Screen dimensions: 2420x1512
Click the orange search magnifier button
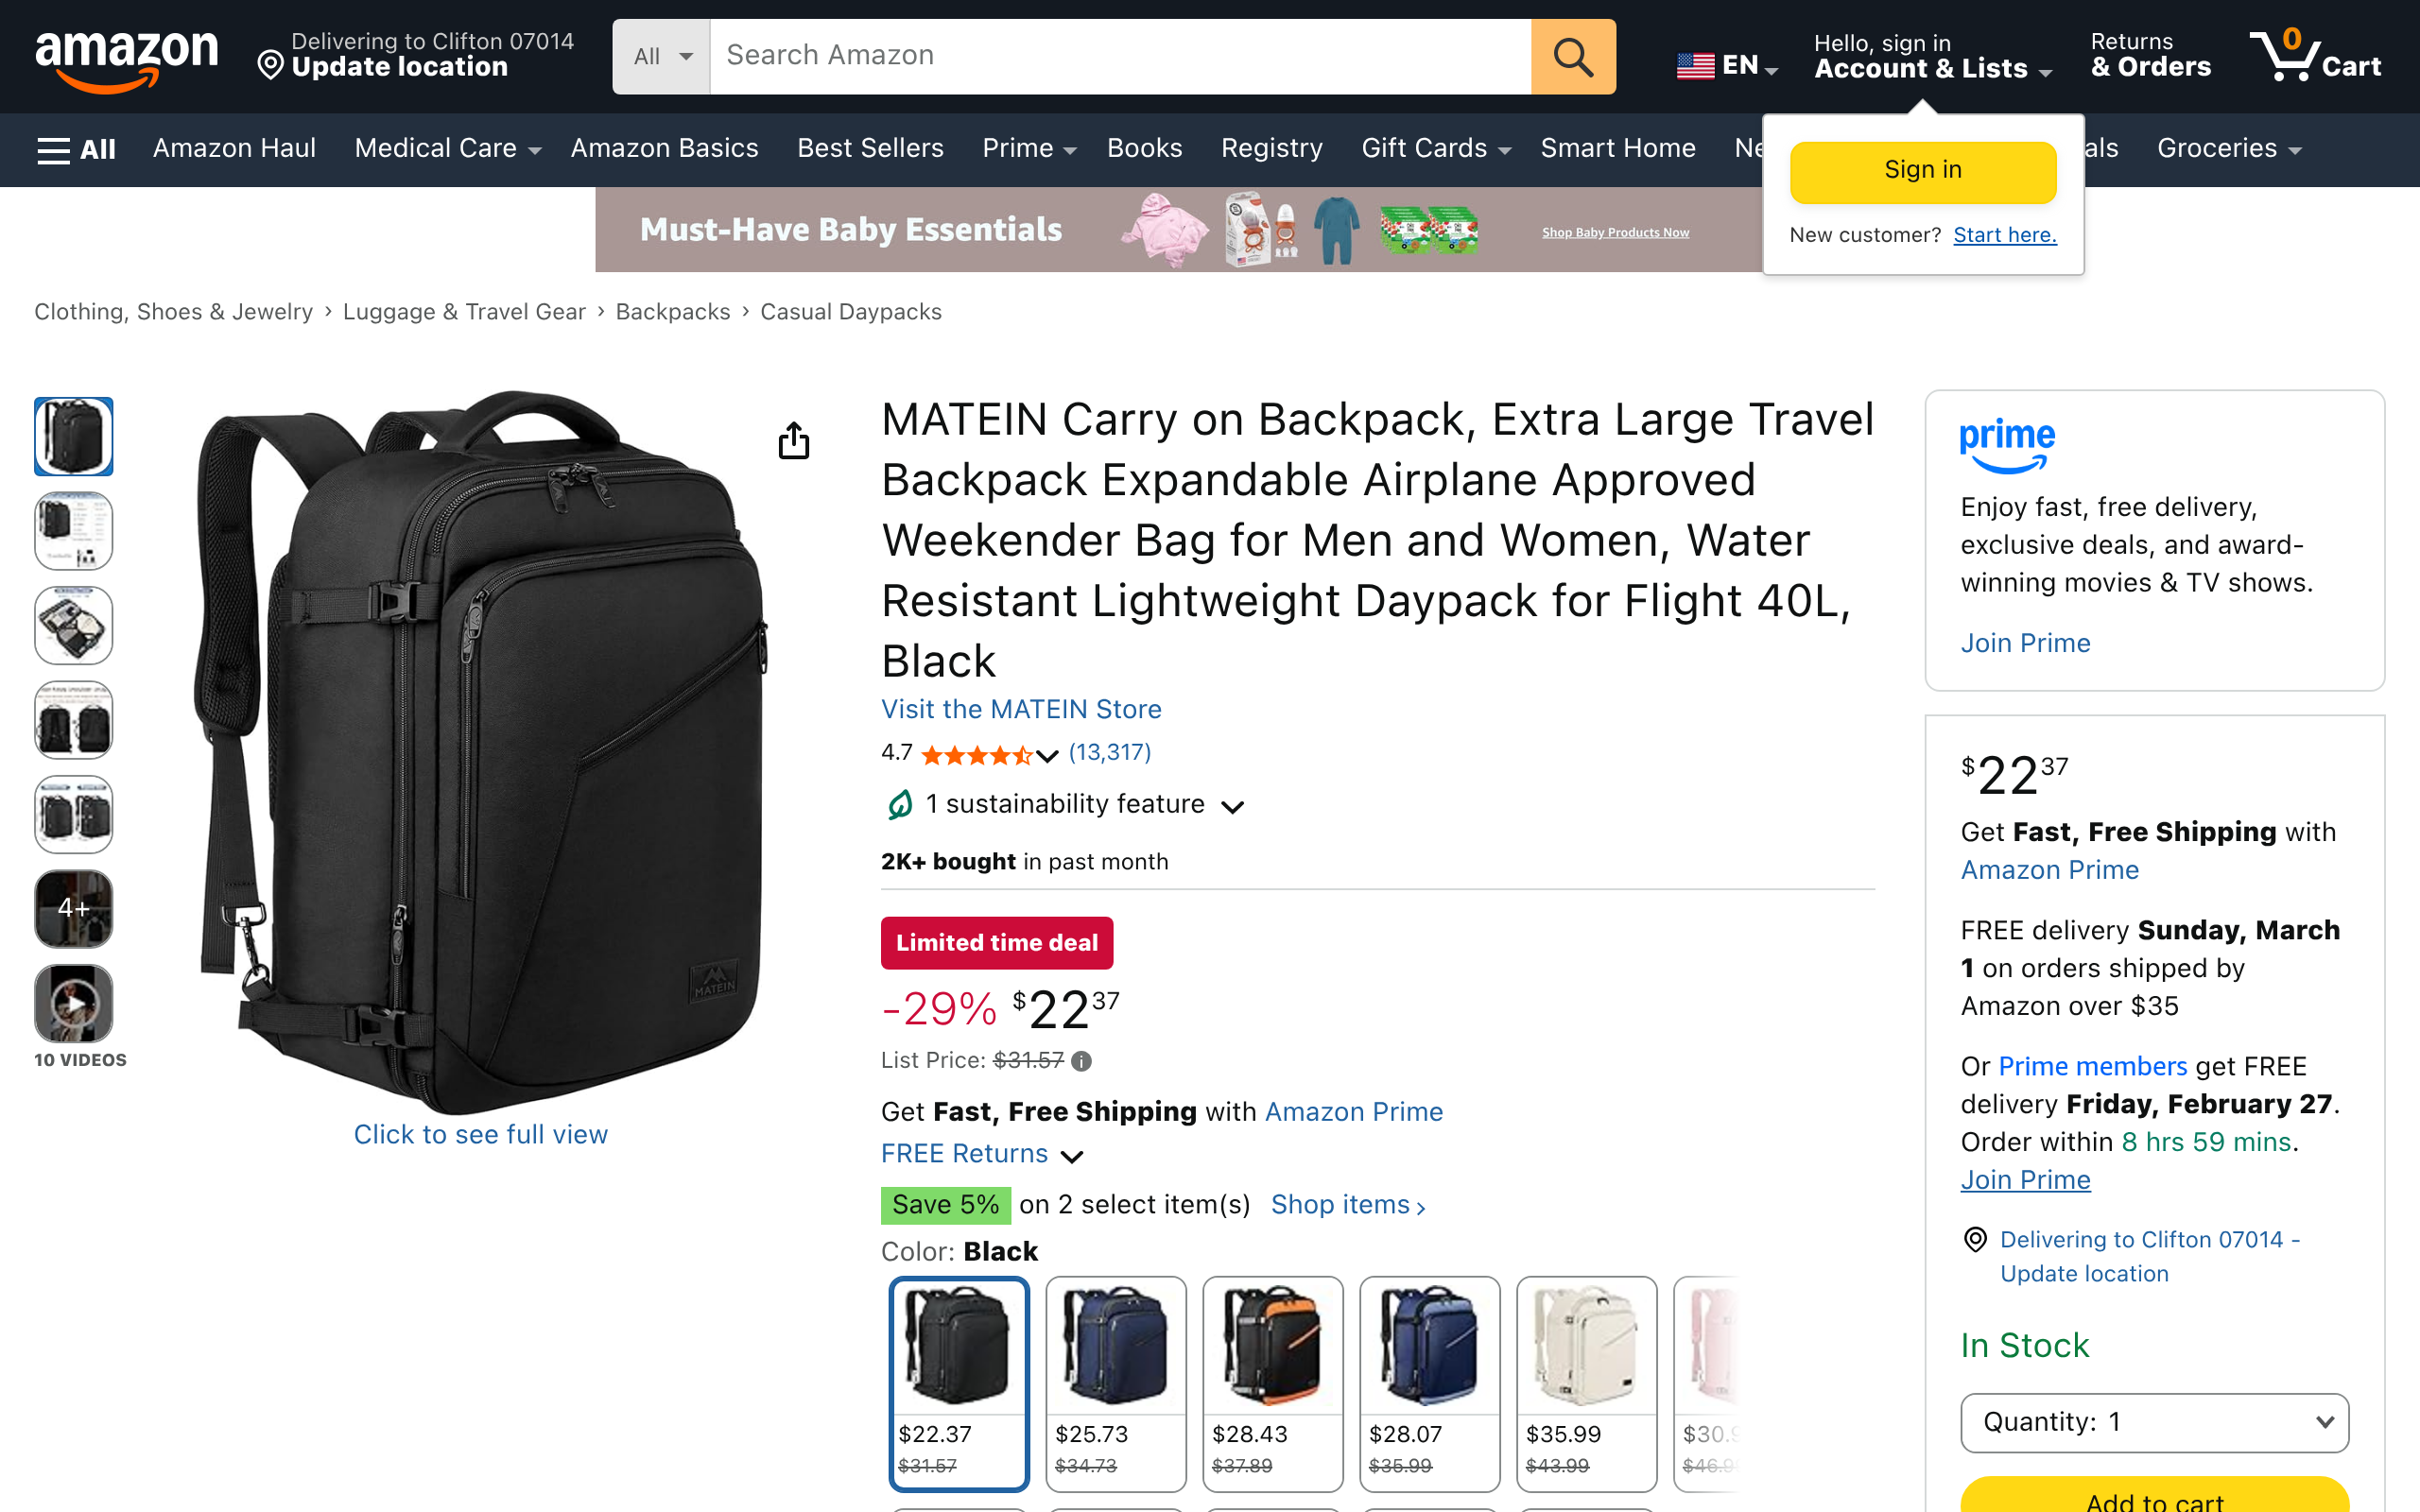(1572, 57)
